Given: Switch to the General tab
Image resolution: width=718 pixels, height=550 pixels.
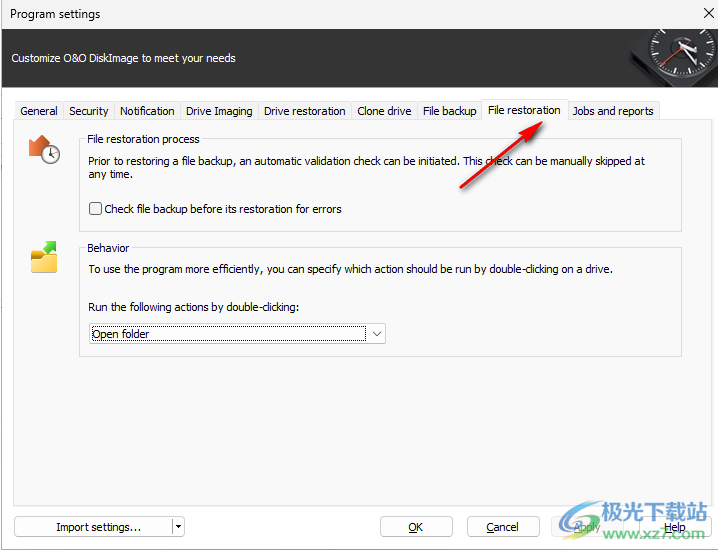Looking at the screenshot, I should point(39,111).
